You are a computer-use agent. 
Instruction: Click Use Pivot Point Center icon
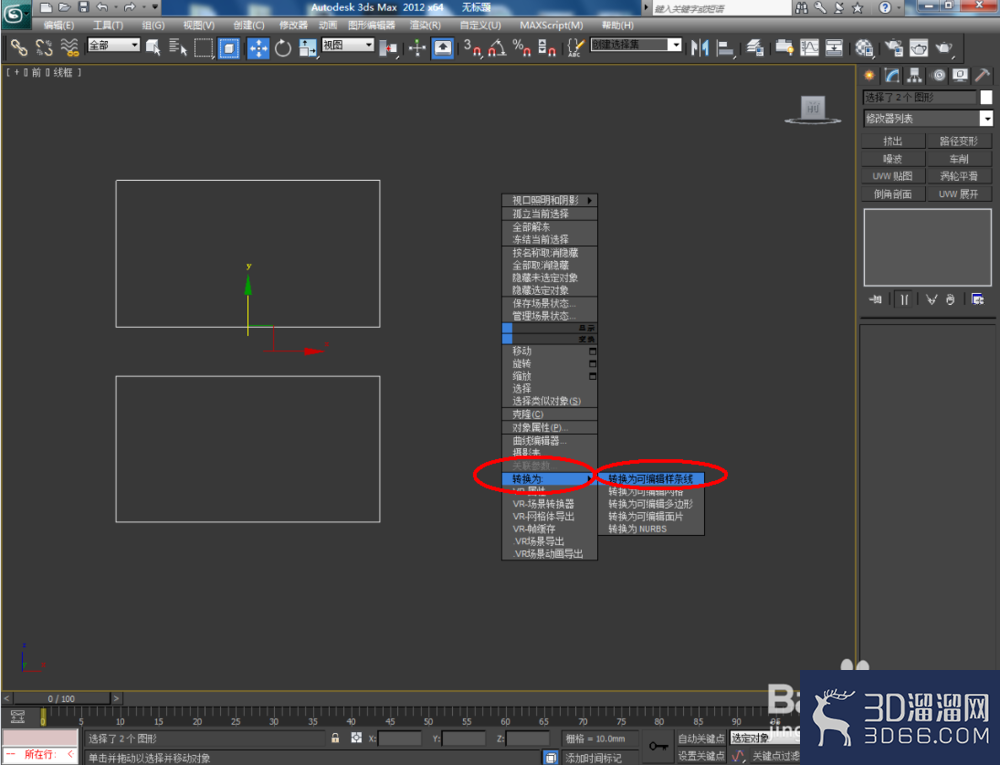(388, 48)
